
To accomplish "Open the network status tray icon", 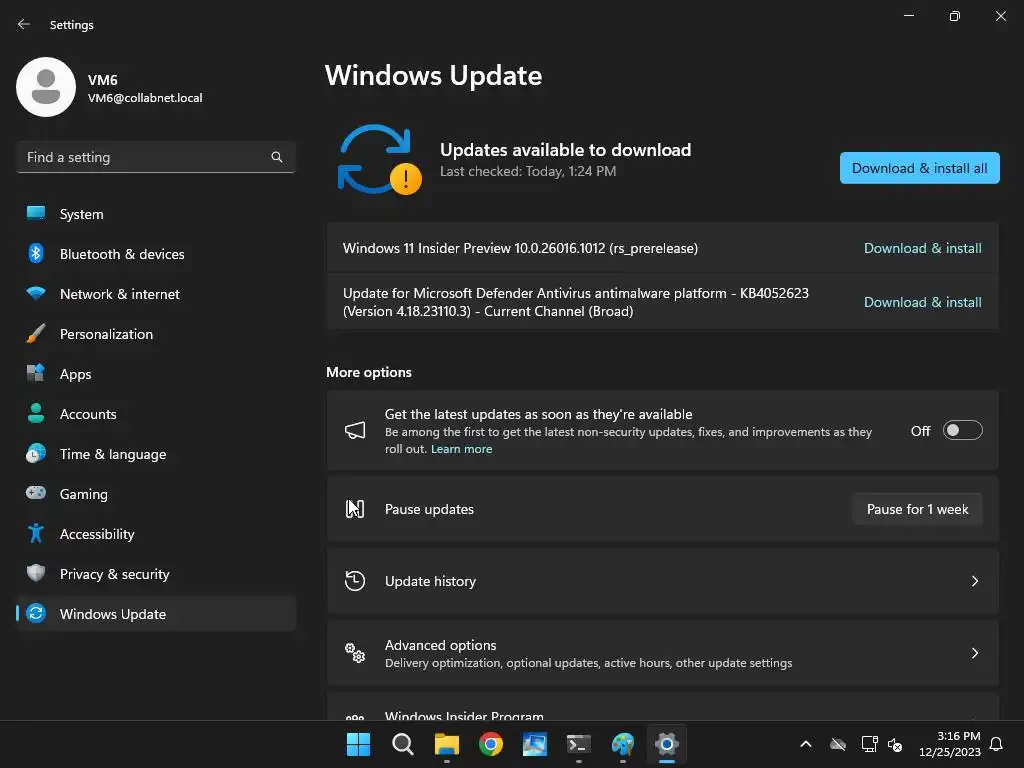I will pos(869,744).
